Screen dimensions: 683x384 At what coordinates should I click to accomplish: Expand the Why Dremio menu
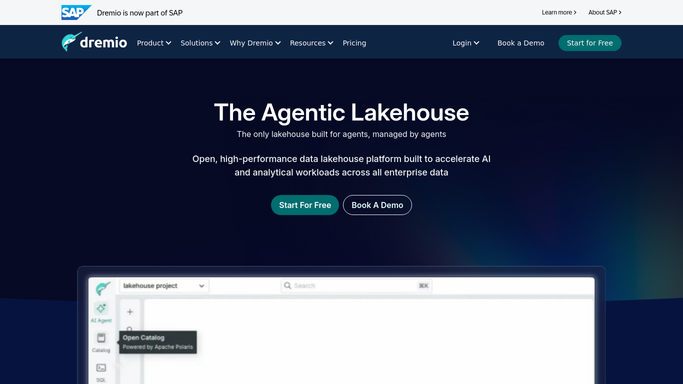coord(255,43)
